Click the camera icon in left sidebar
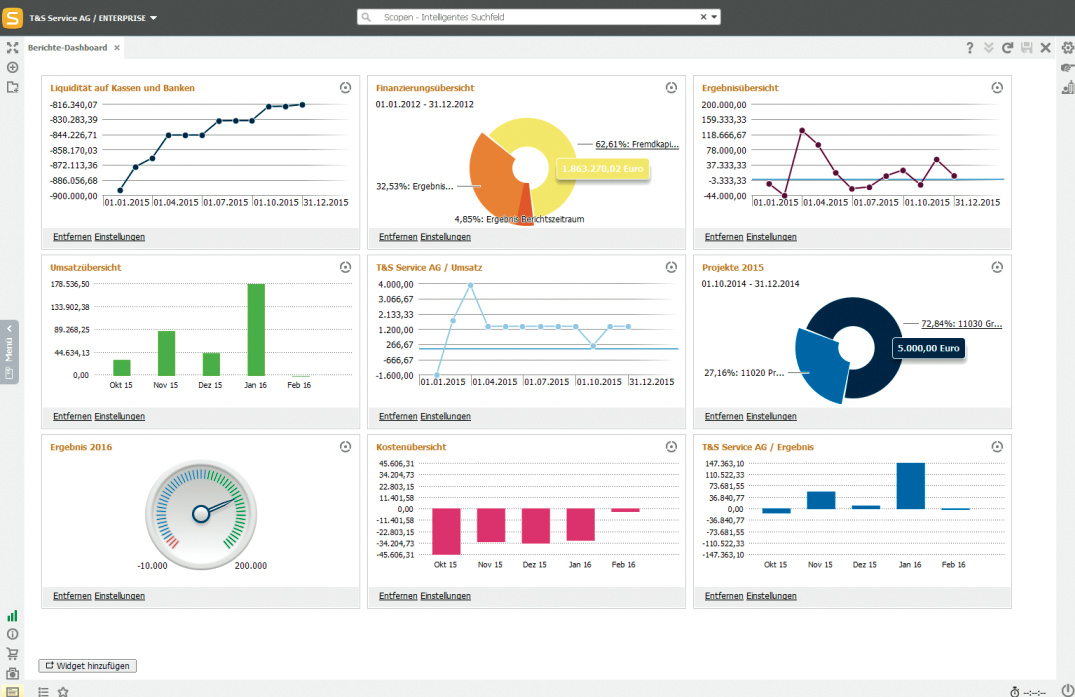The width and height of the screenshot is (1075, 697). tap(12, 673)
